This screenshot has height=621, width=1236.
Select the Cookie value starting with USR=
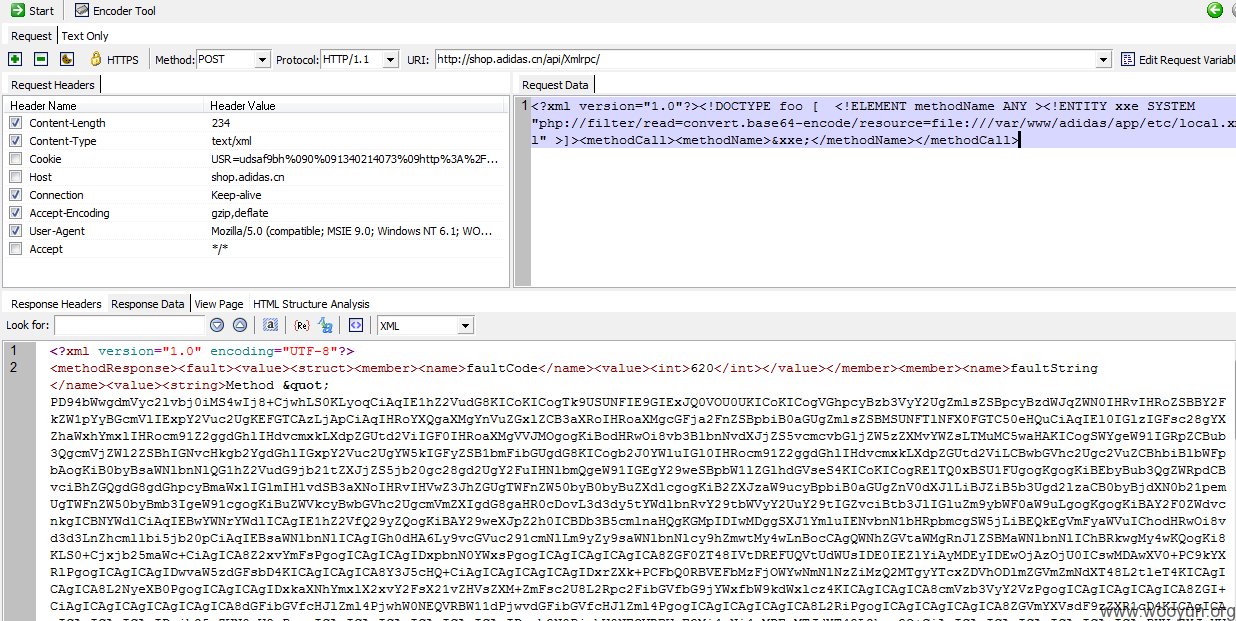click(x=354, y=159)
